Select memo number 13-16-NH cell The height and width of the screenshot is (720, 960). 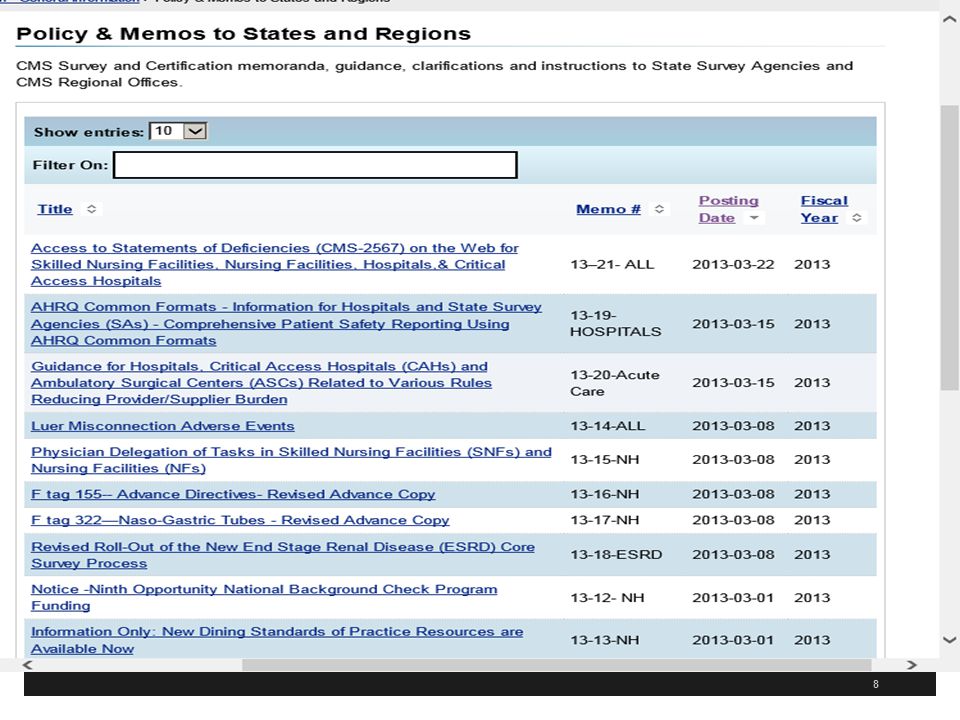(x=605, y=494)
